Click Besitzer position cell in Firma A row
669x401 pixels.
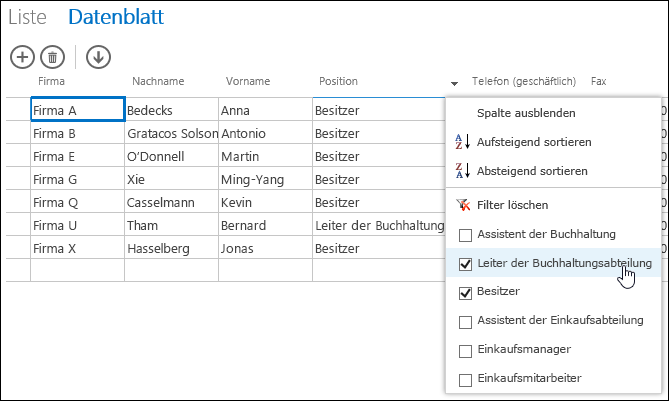tap(379, 109)
